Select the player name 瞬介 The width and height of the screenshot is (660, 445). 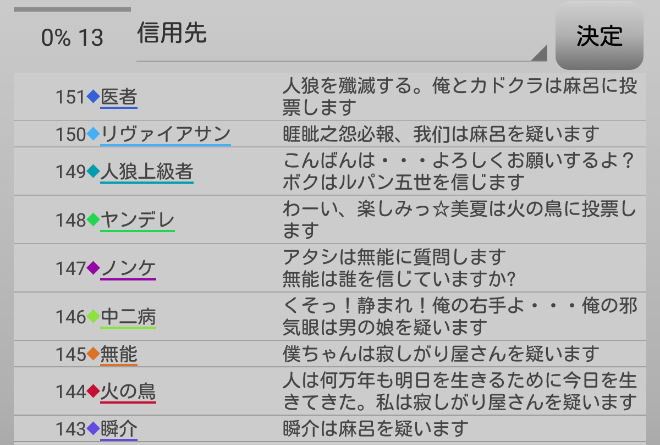point(119,429)
